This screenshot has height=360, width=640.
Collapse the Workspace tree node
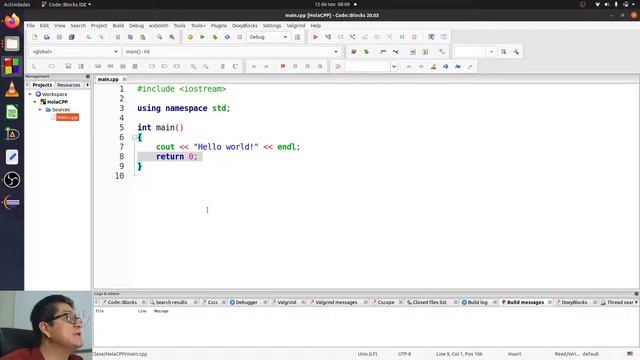pos(30,94)
